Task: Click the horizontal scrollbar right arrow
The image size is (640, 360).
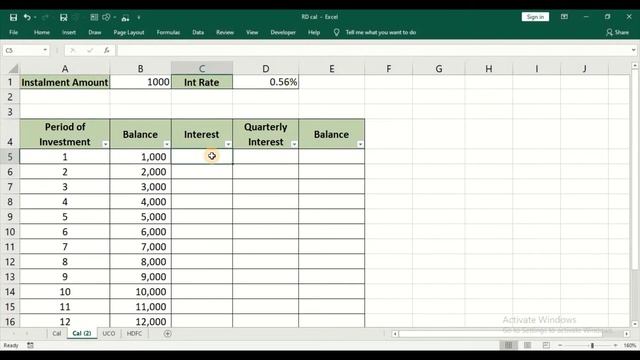Action: 627,334
